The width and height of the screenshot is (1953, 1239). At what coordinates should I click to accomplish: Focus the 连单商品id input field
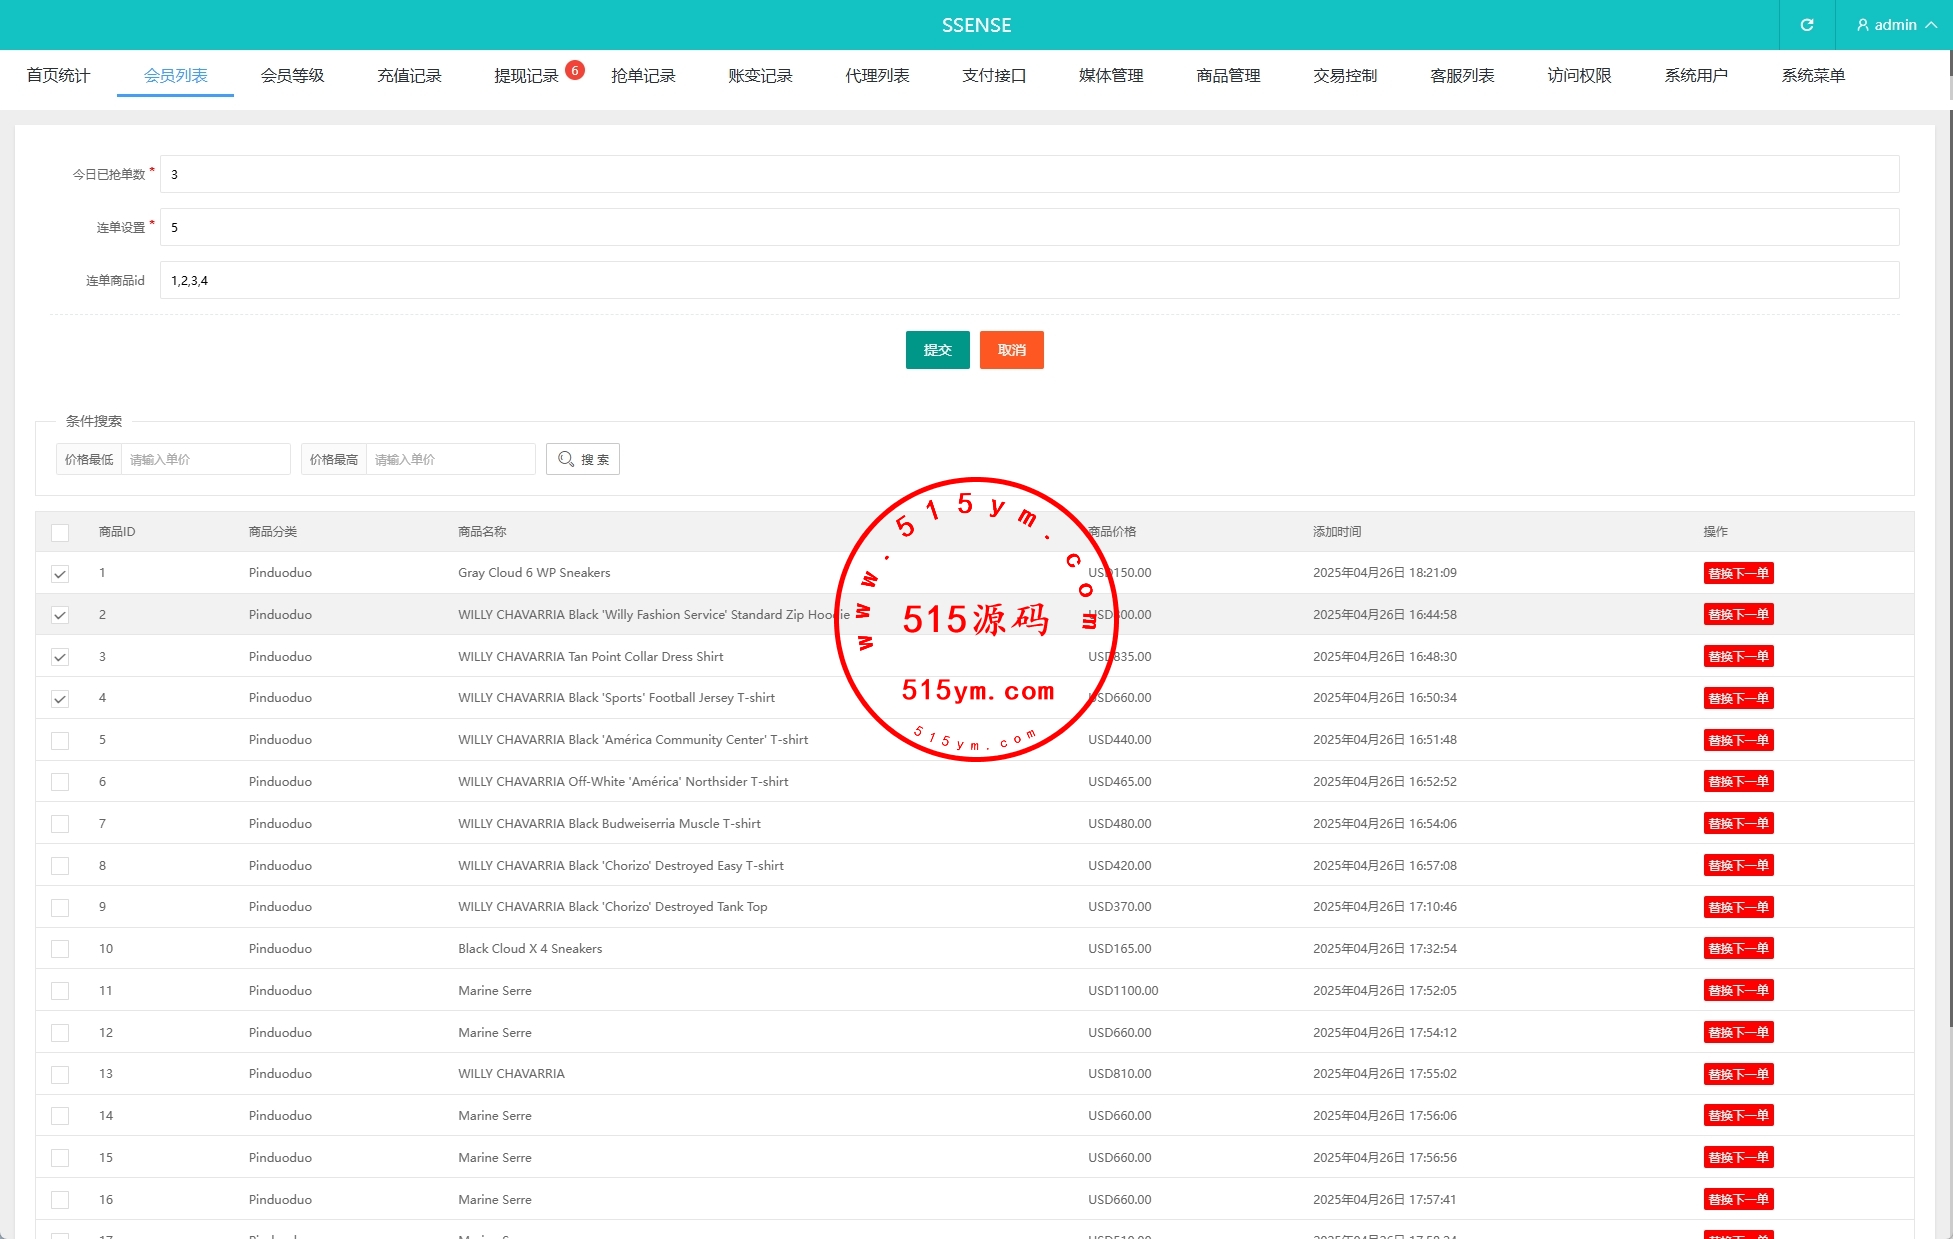[x=1029, y=280]
